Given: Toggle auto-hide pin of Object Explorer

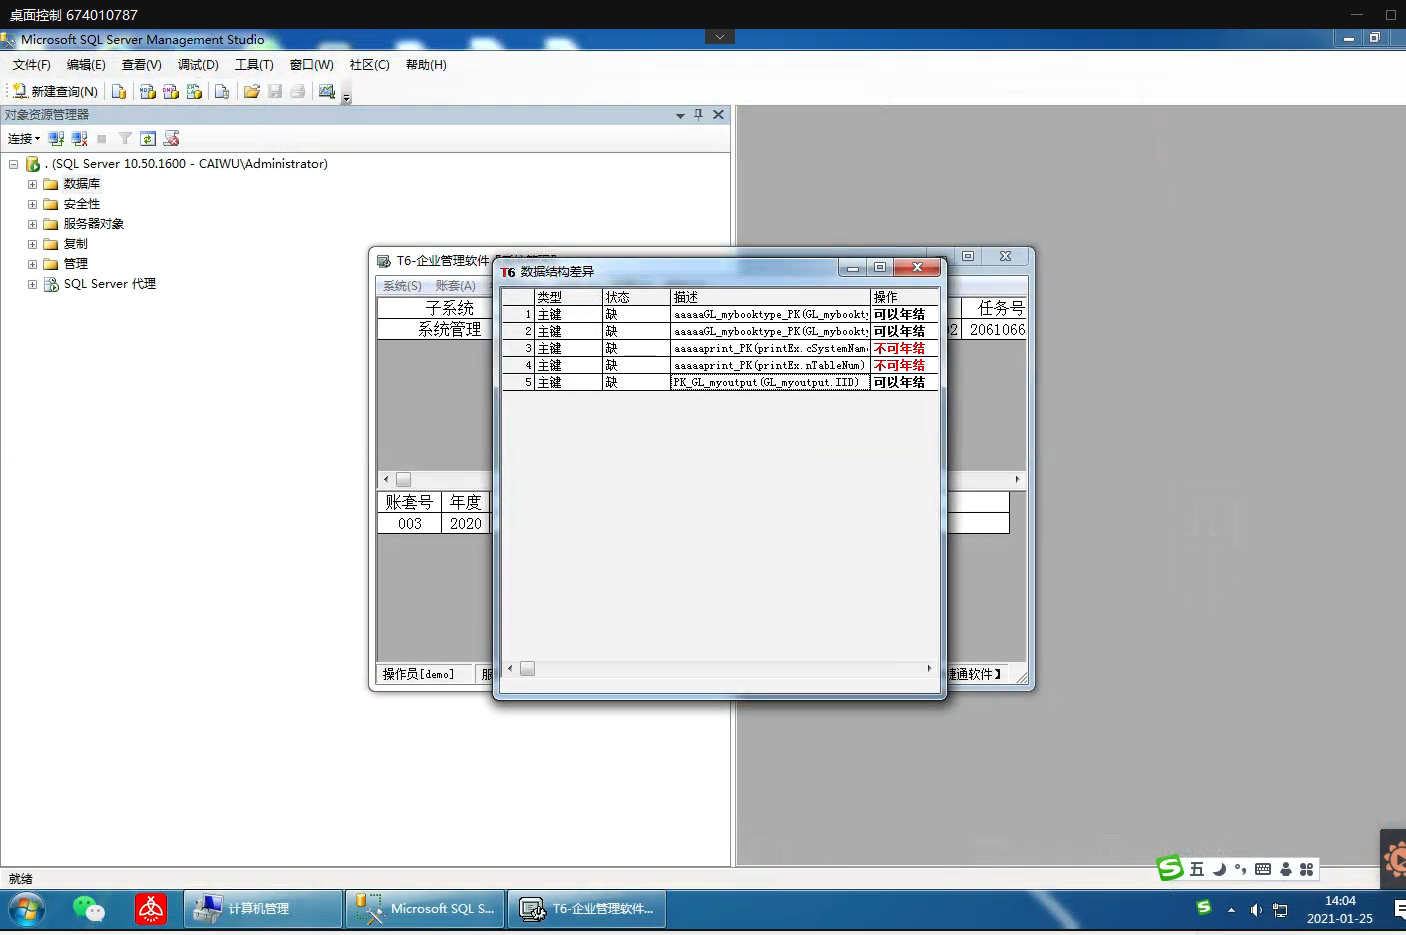Looking at the screenshot, I should (x=699, y=115).
